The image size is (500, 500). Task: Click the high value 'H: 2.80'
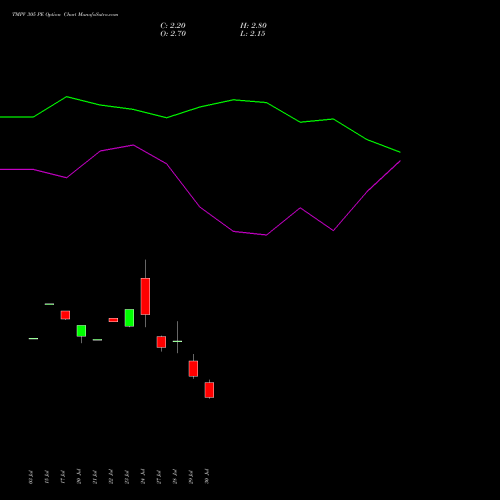click(x=253, y=26)
